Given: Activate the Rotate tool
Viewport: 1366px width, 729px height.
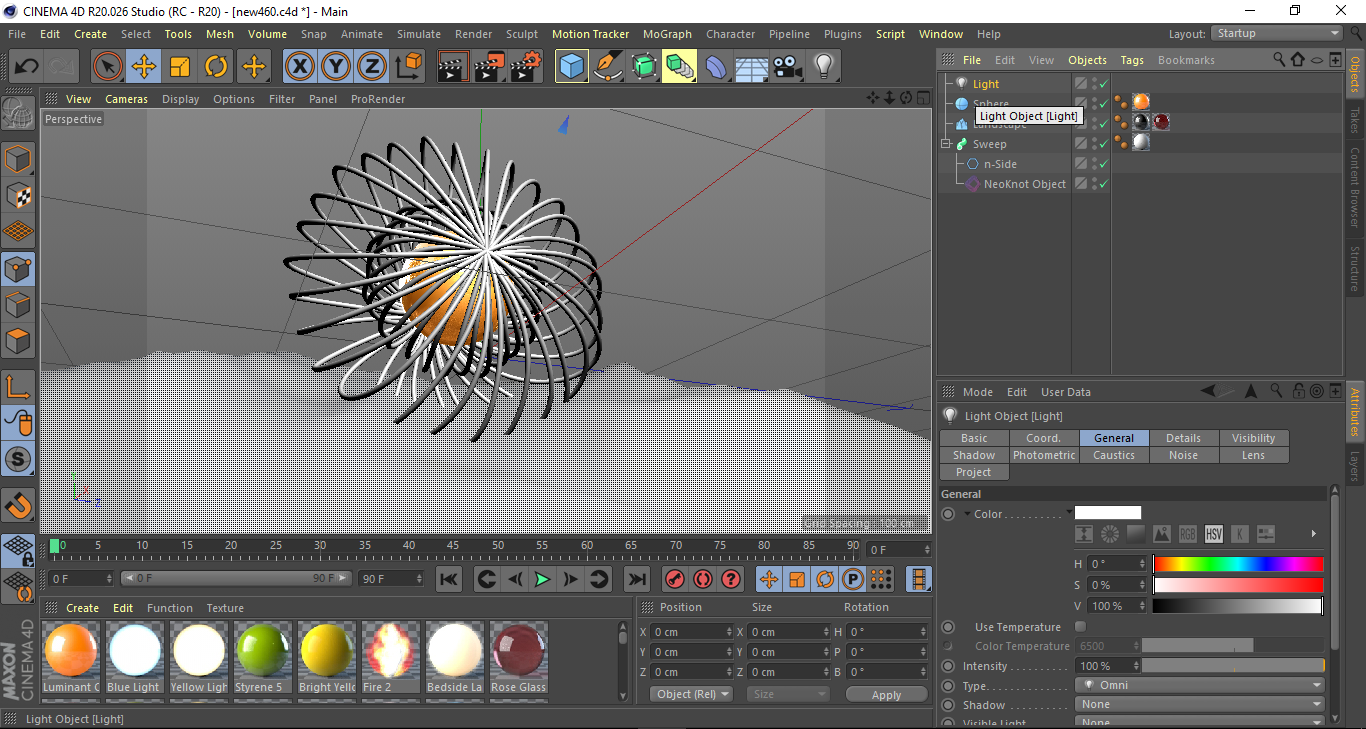Looking at the screenshot, I should [x=216, y=67].
